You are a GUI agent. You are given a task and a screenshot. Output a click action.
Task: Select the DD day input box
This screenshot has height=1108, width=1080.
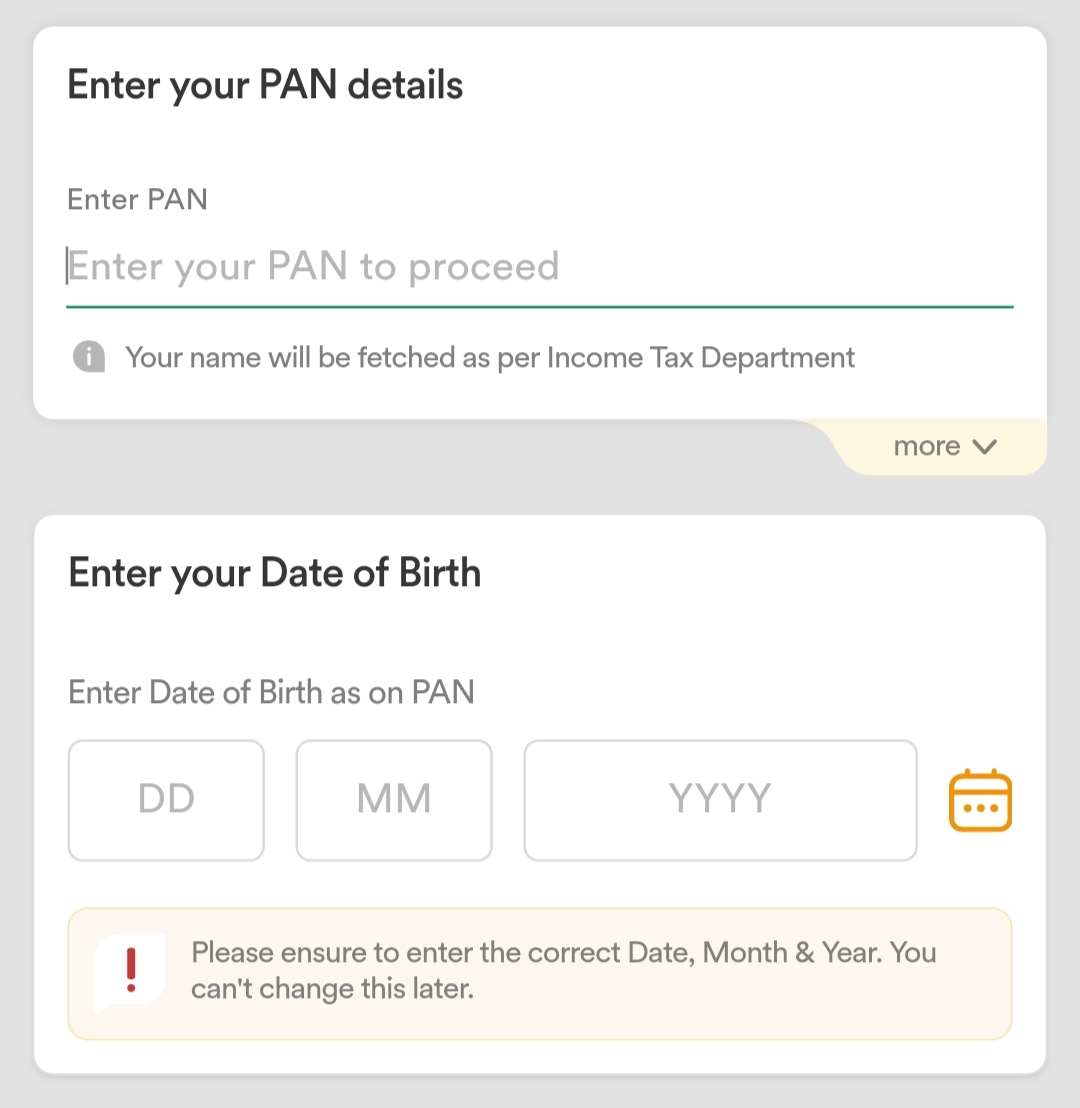165,799
